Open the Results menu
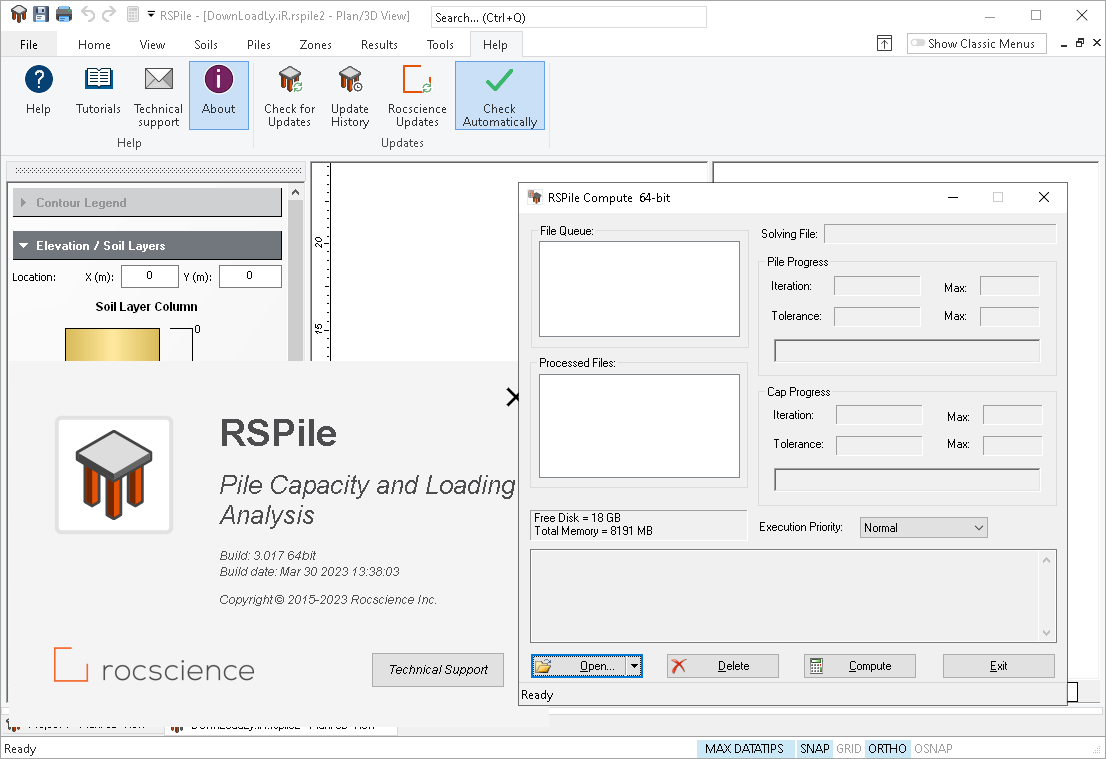This screenshot has height=759, width=1106. 379,44
